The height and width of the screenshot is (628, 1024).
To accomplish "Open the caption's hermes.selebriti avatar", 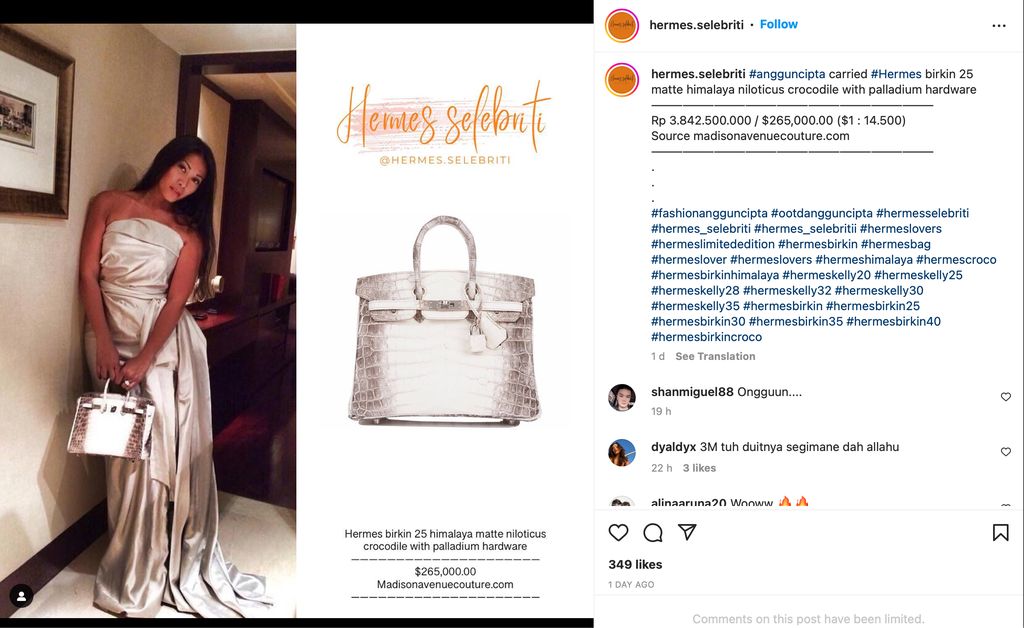I will coord(622,80).
